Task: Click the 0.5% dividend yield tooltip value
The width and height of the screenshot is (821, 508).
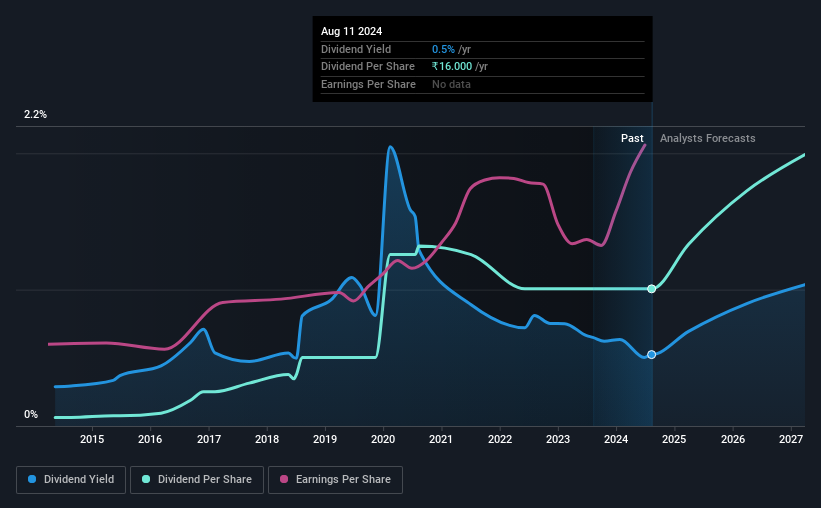Action: point(443,49)
